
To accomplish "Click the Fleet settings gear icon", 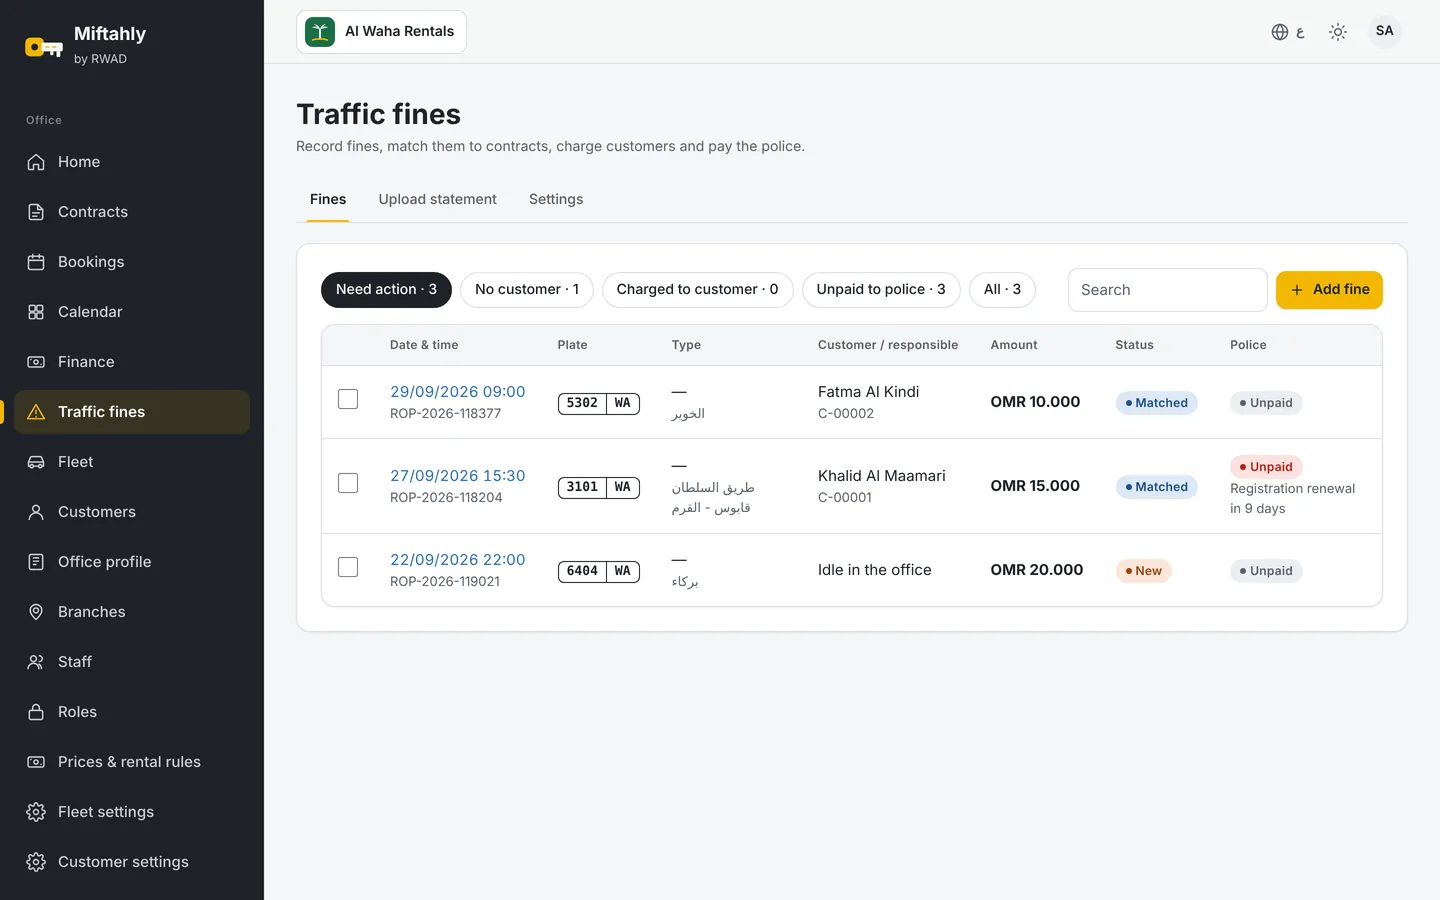I will [36, 812].
